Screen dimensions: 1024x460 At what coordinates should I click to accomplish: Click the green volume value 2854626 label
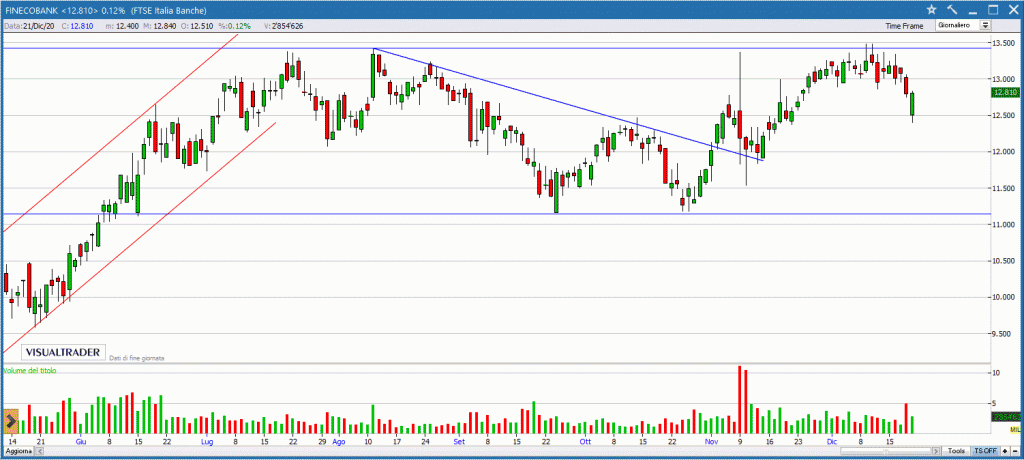[x=1006, y=416]
